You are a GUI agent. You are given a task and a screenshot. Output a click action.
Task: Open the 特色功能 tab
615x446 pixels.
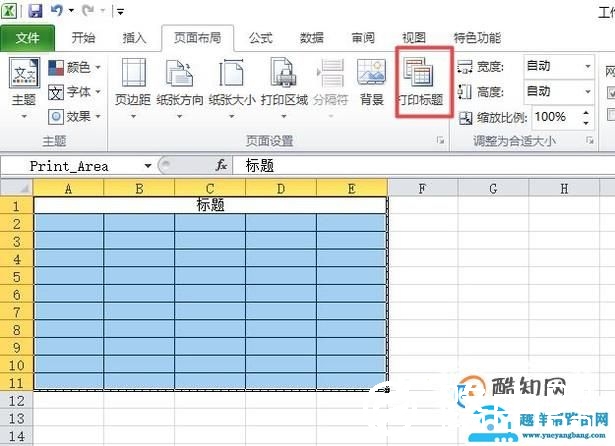pos(477,38)
